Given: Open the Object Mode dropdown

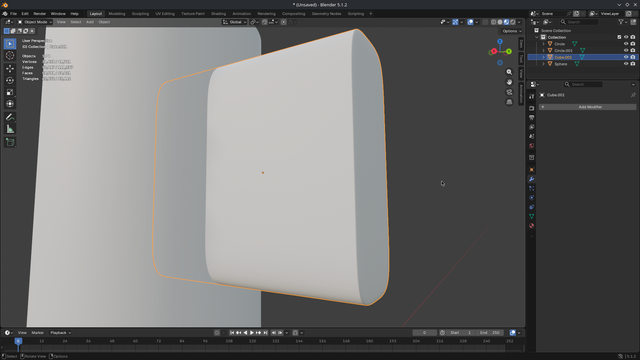Looking at the screenshot, I should [35, 22].
